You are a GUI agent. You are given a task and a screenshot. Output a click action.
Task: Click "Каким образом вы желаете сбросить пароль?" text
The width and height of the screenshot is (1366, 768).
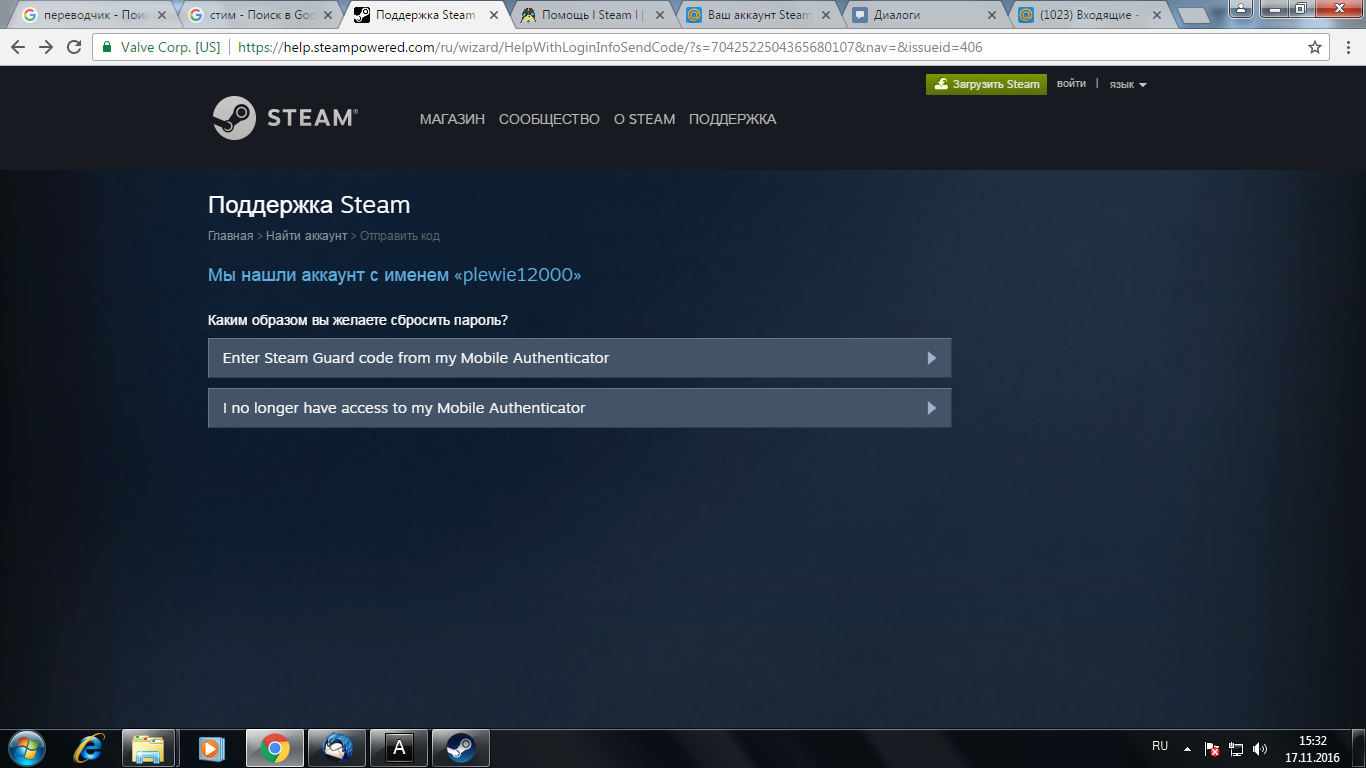coord(357,320)
